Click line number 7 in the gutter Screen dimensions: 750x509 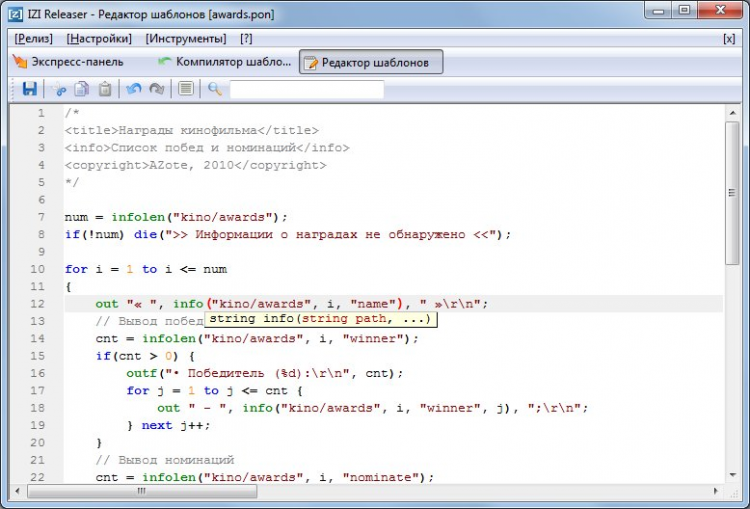[41, 217]
